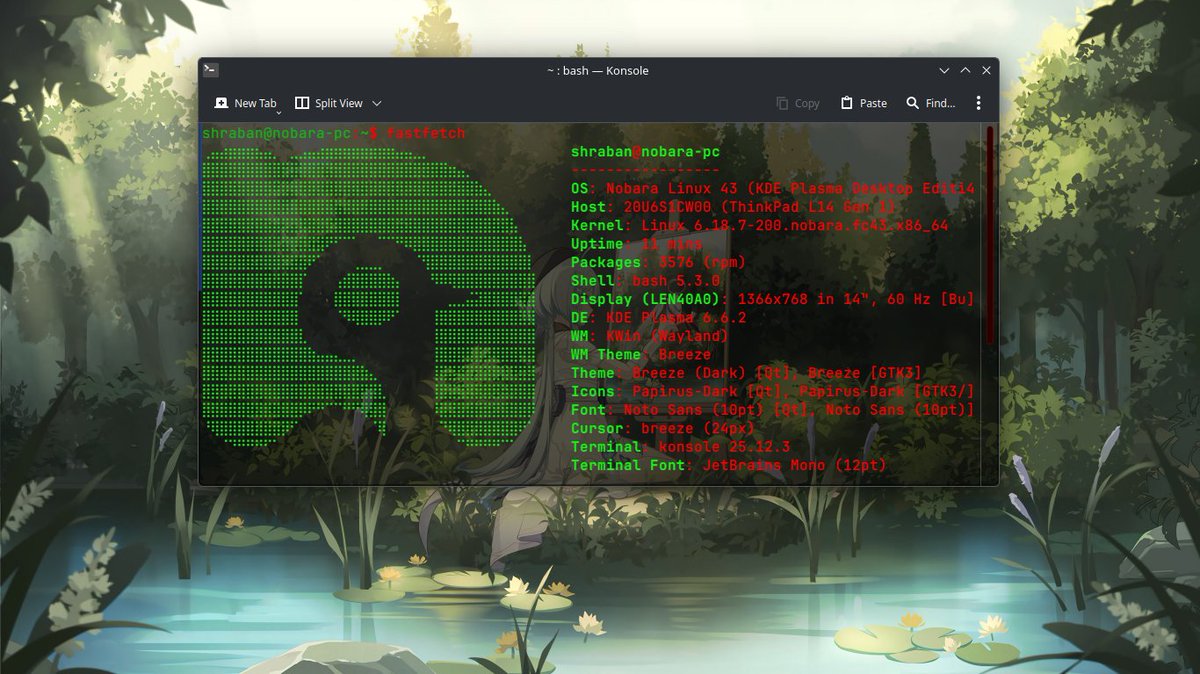Expand the Split View dropdown arrow
This screenshot has height=674, width=1200.
point(377,103)
